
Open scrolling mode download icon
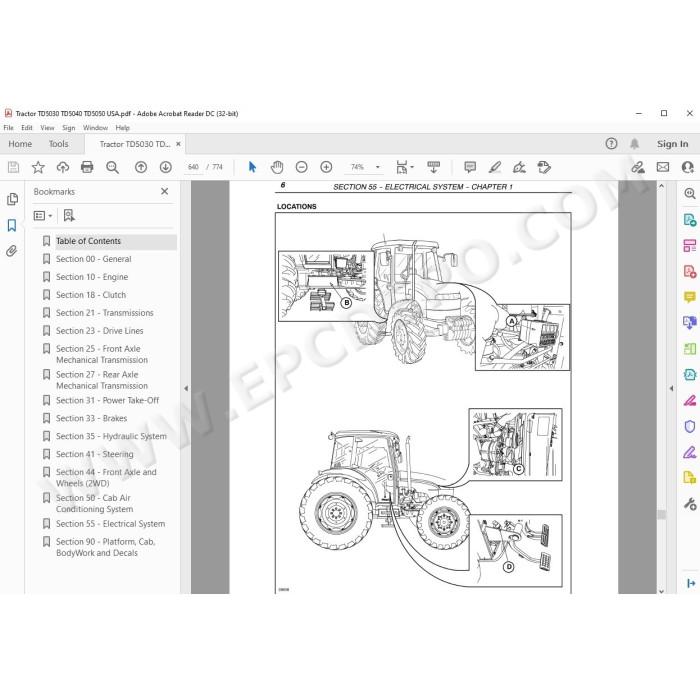click(433, 167)
